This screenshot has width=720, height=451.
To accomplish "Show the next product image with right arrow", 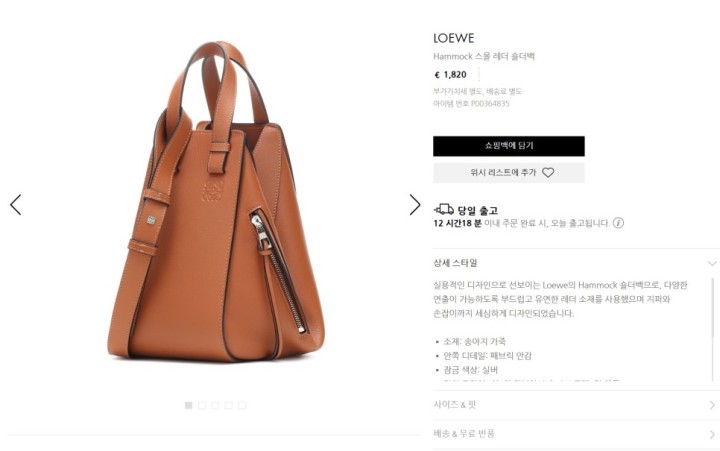I will tap(415, 205).
